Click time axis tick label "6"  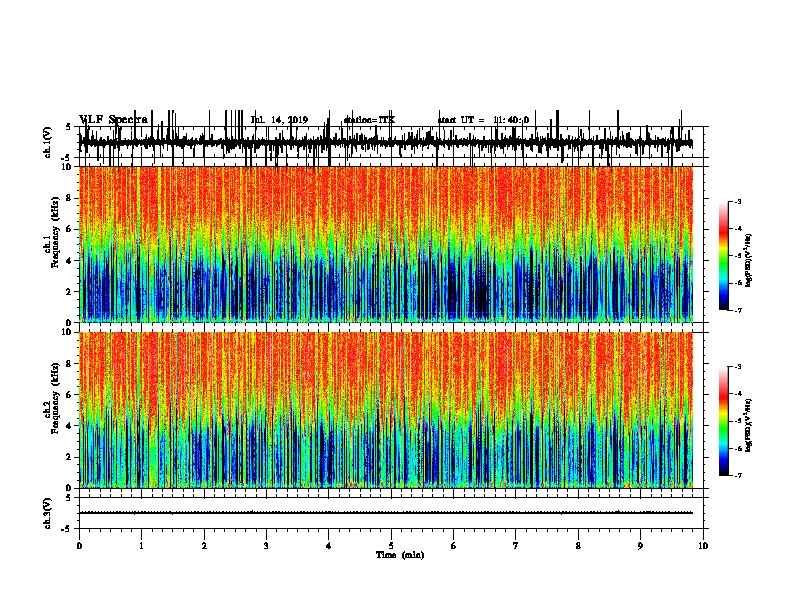point(453,546)
